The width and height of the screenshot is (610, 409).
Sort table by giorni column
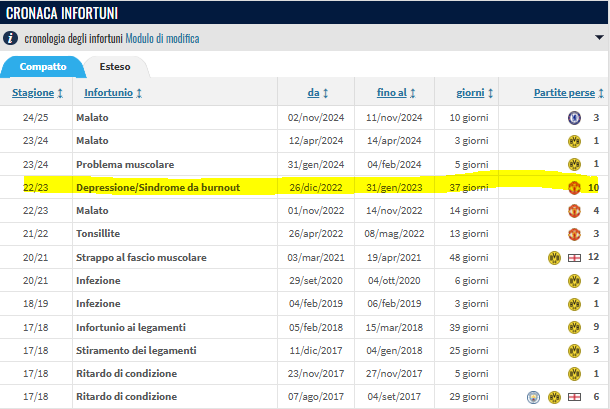(470, 93)
